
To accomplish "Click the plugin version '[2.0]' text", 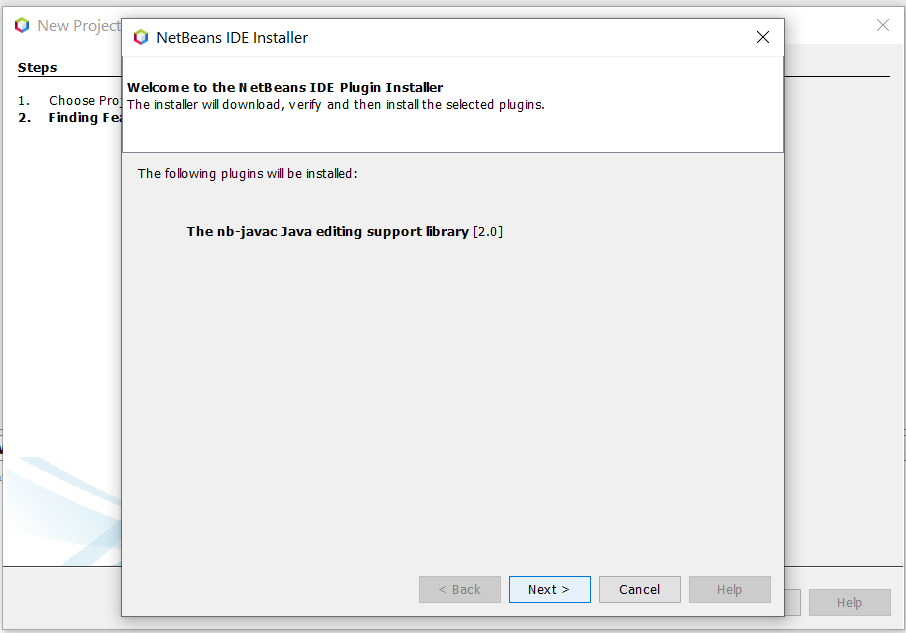I will (488, 232).
